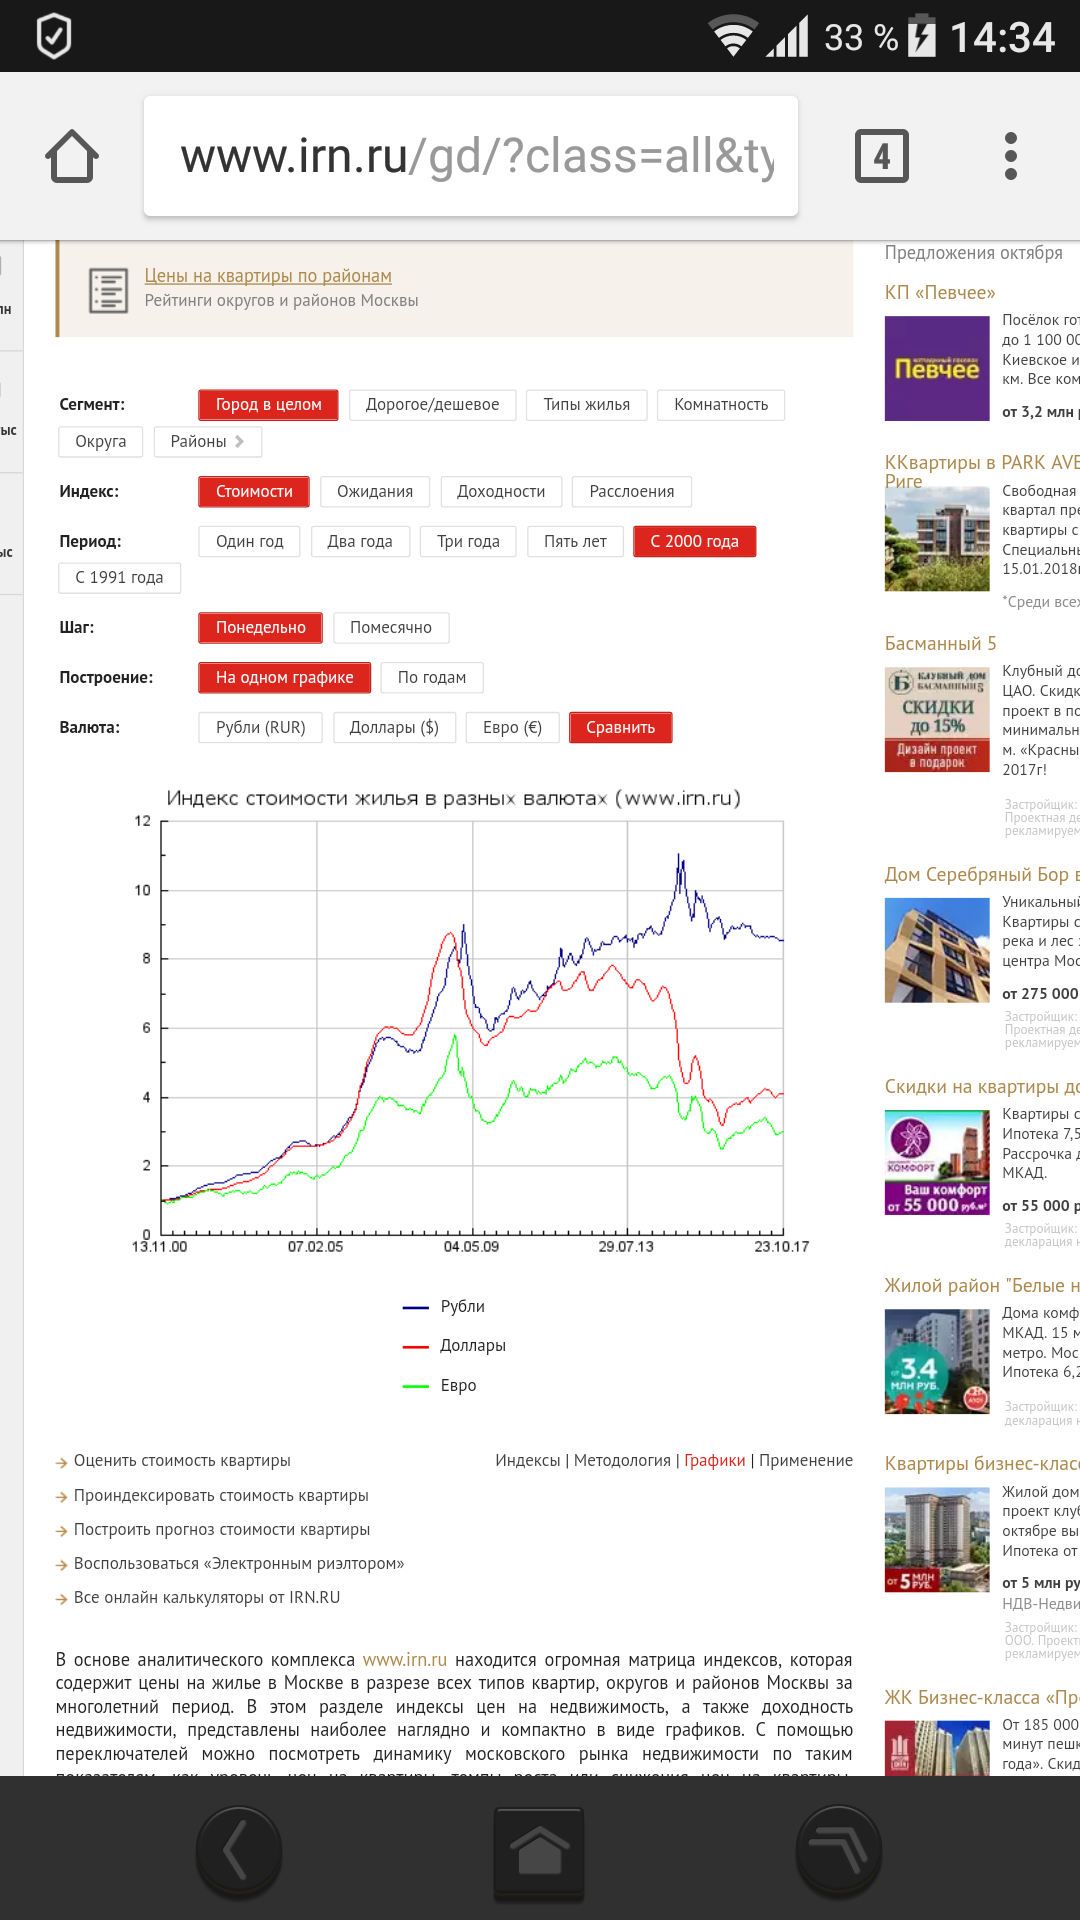Switch period to "Один год"
Viewport: 1080px width, 1920px height.
[249, 541]
